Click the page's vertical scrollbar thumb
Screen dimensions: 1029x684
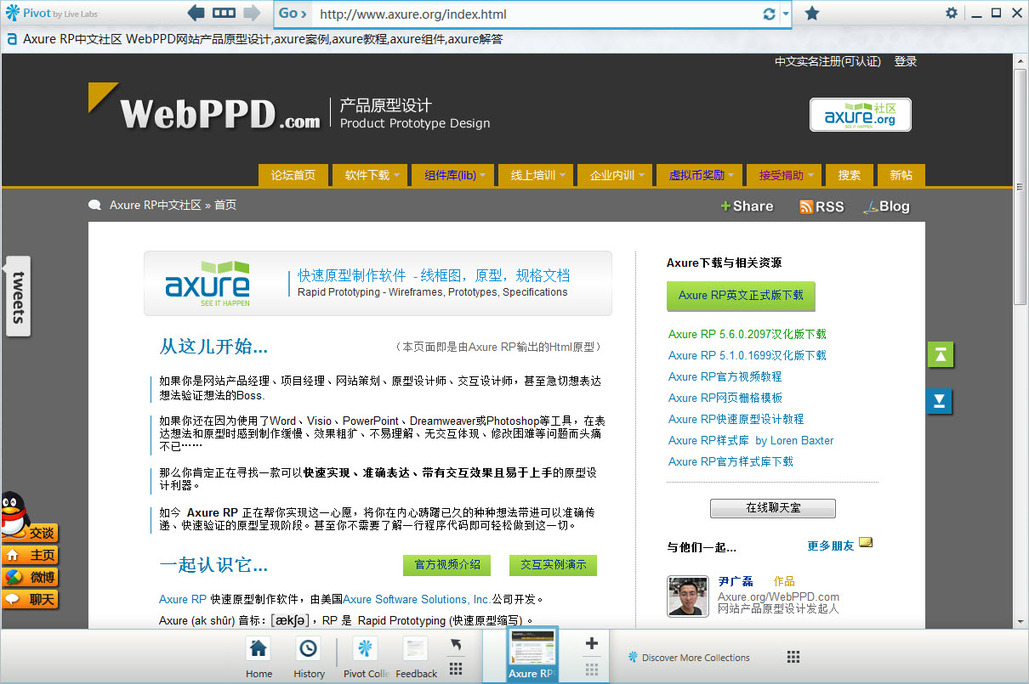click(1020, 186)
